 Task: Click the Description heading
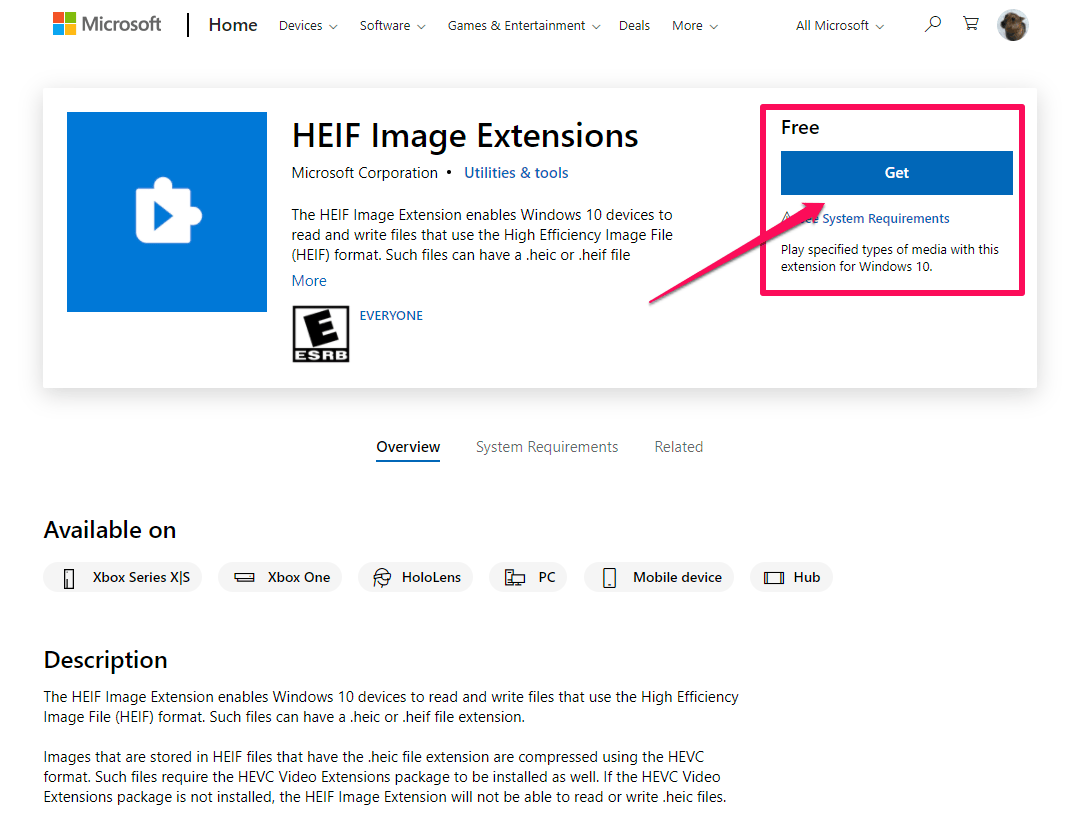pos(106,660)
